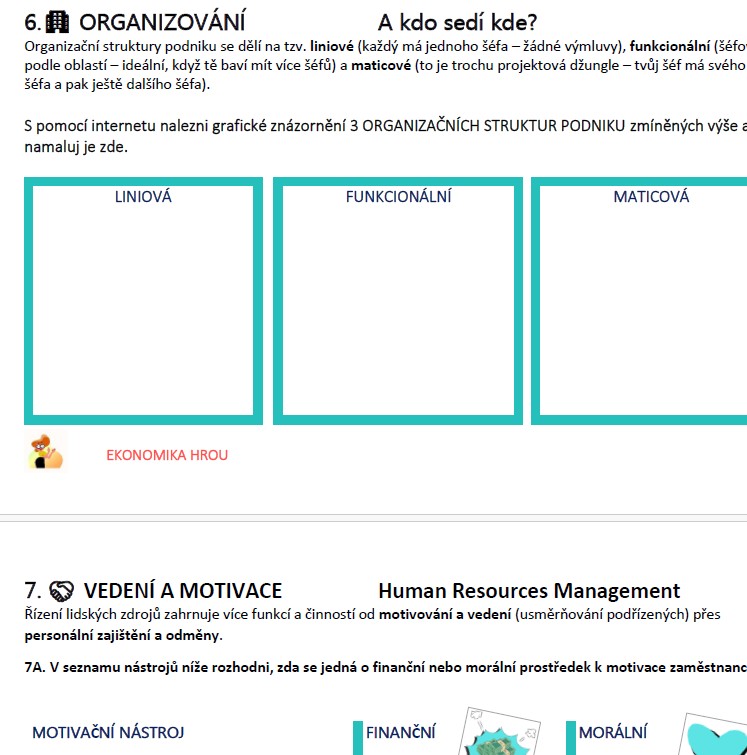Click the teal bar left of FINANČNÍ

tap(357, 737)
